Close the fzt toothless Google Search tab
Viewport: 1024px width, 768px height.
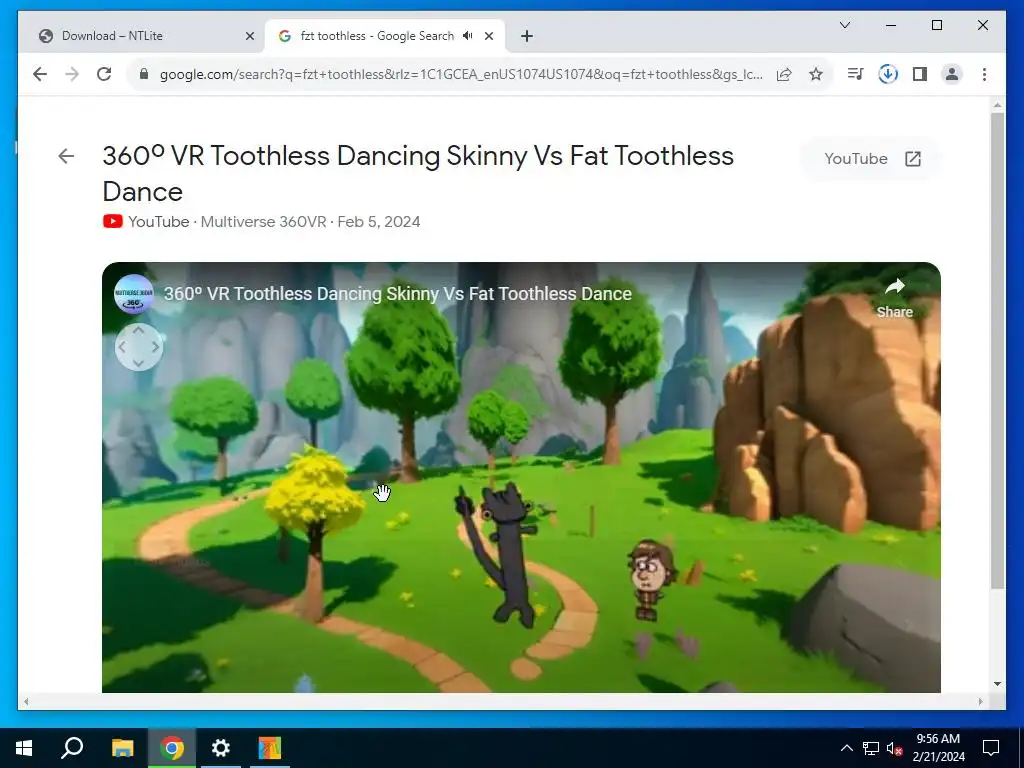(x=488, y=36)
